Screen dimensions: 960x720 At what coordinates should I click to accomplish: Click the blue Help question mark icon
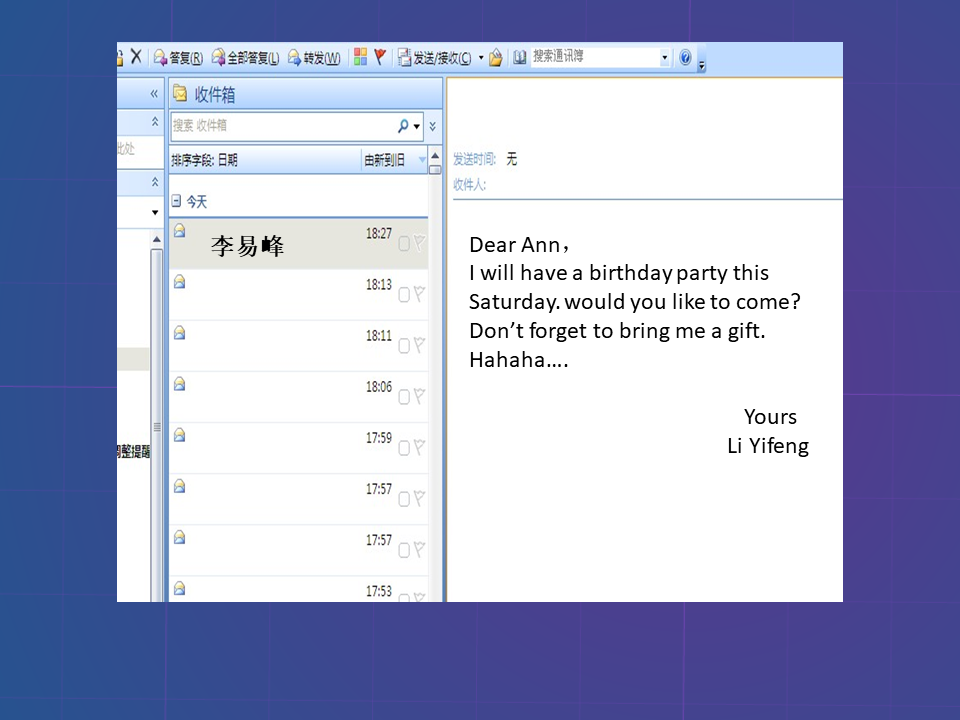(x=685, y=57)
